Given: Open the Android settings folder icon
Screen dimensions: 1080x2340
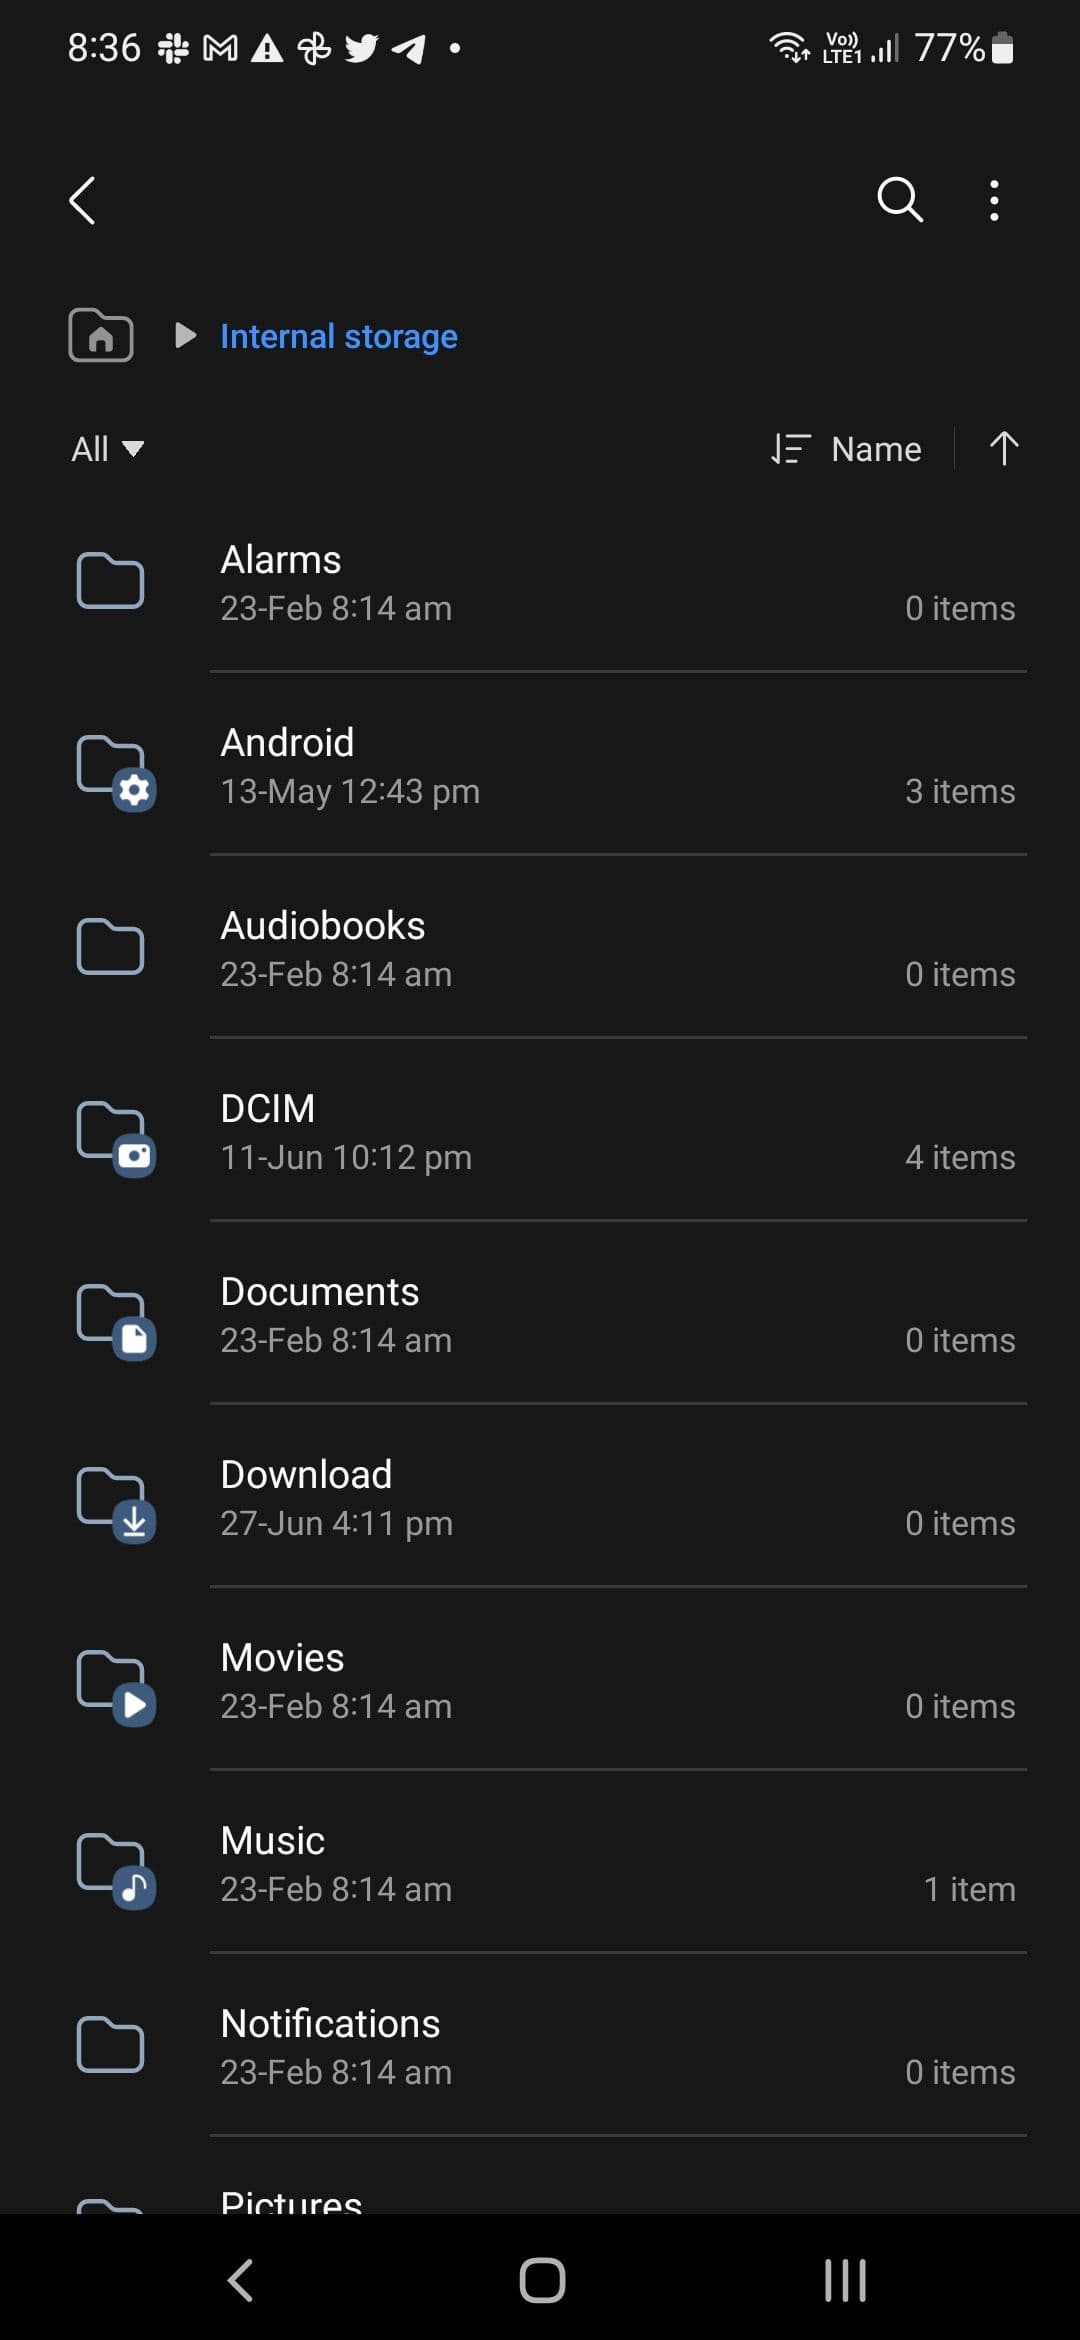Looking at the screenshot, I should tap(115, 771).
